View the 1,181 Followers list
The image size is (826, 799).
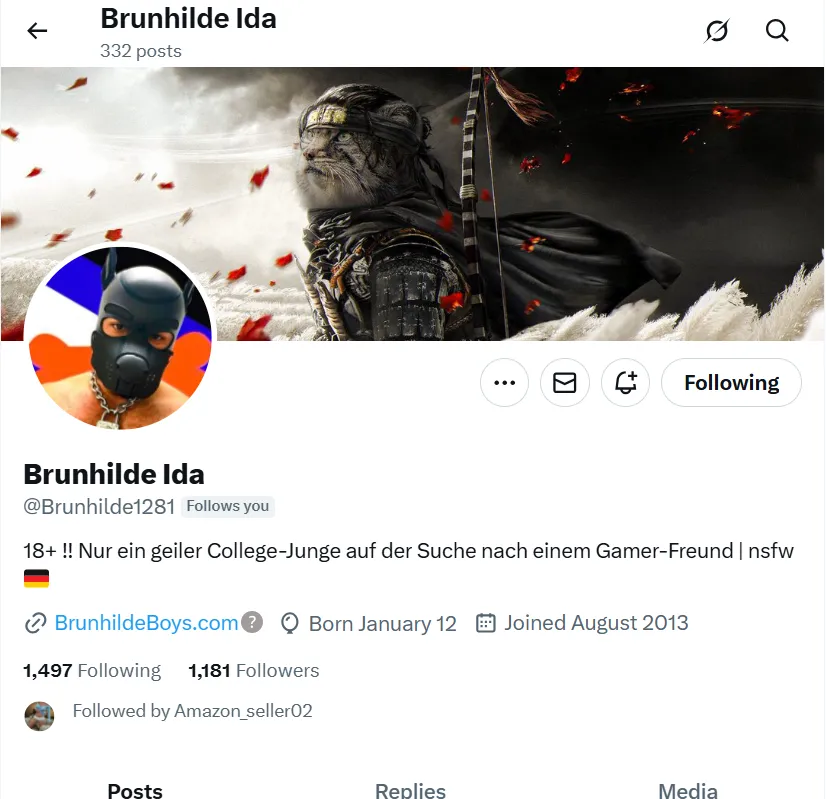pos(253,670)
